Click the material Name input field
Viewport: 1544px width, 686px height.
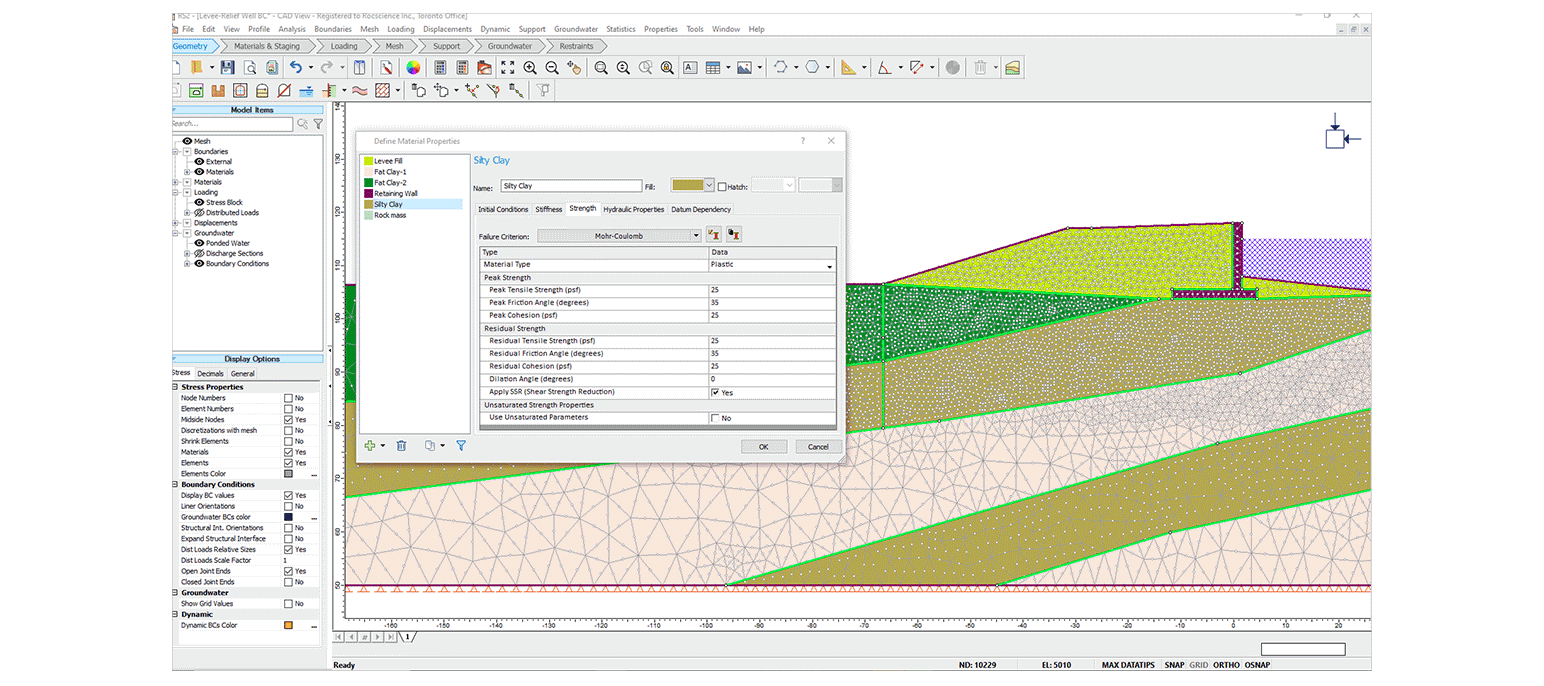(x=570, y=186)
